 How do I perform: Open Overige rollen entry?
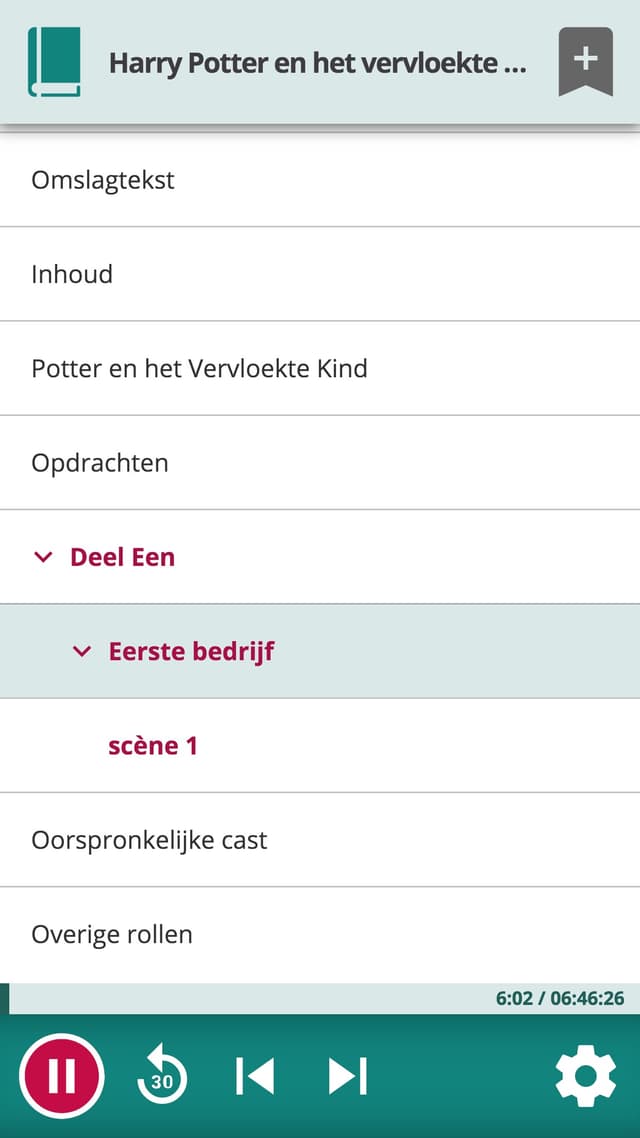coord(320,935)
